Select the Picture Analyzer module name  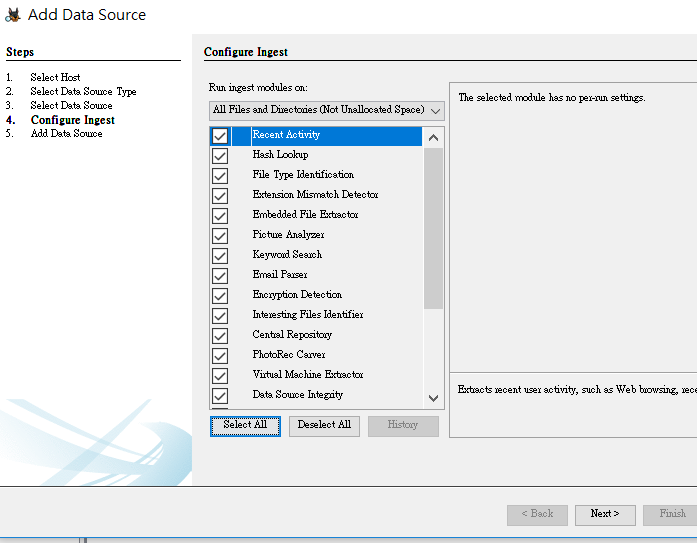pos(288,235)
